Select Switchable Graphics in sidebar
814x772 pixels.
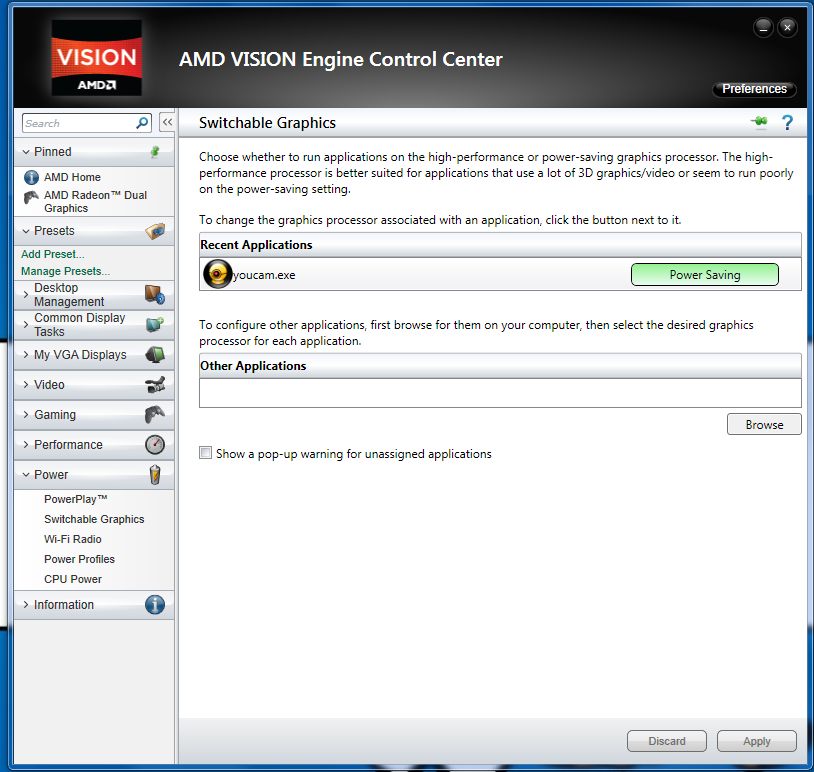click(94, 519)
